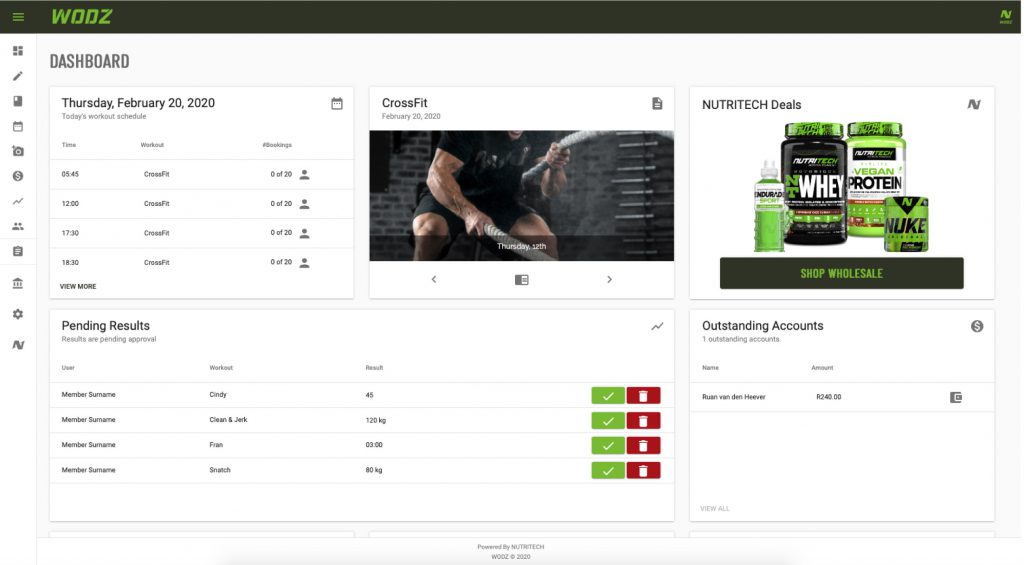Click the WODZ logo in header
This screenshot has width=1024, height=565.
pyautogui.click(x=82, y=17)
